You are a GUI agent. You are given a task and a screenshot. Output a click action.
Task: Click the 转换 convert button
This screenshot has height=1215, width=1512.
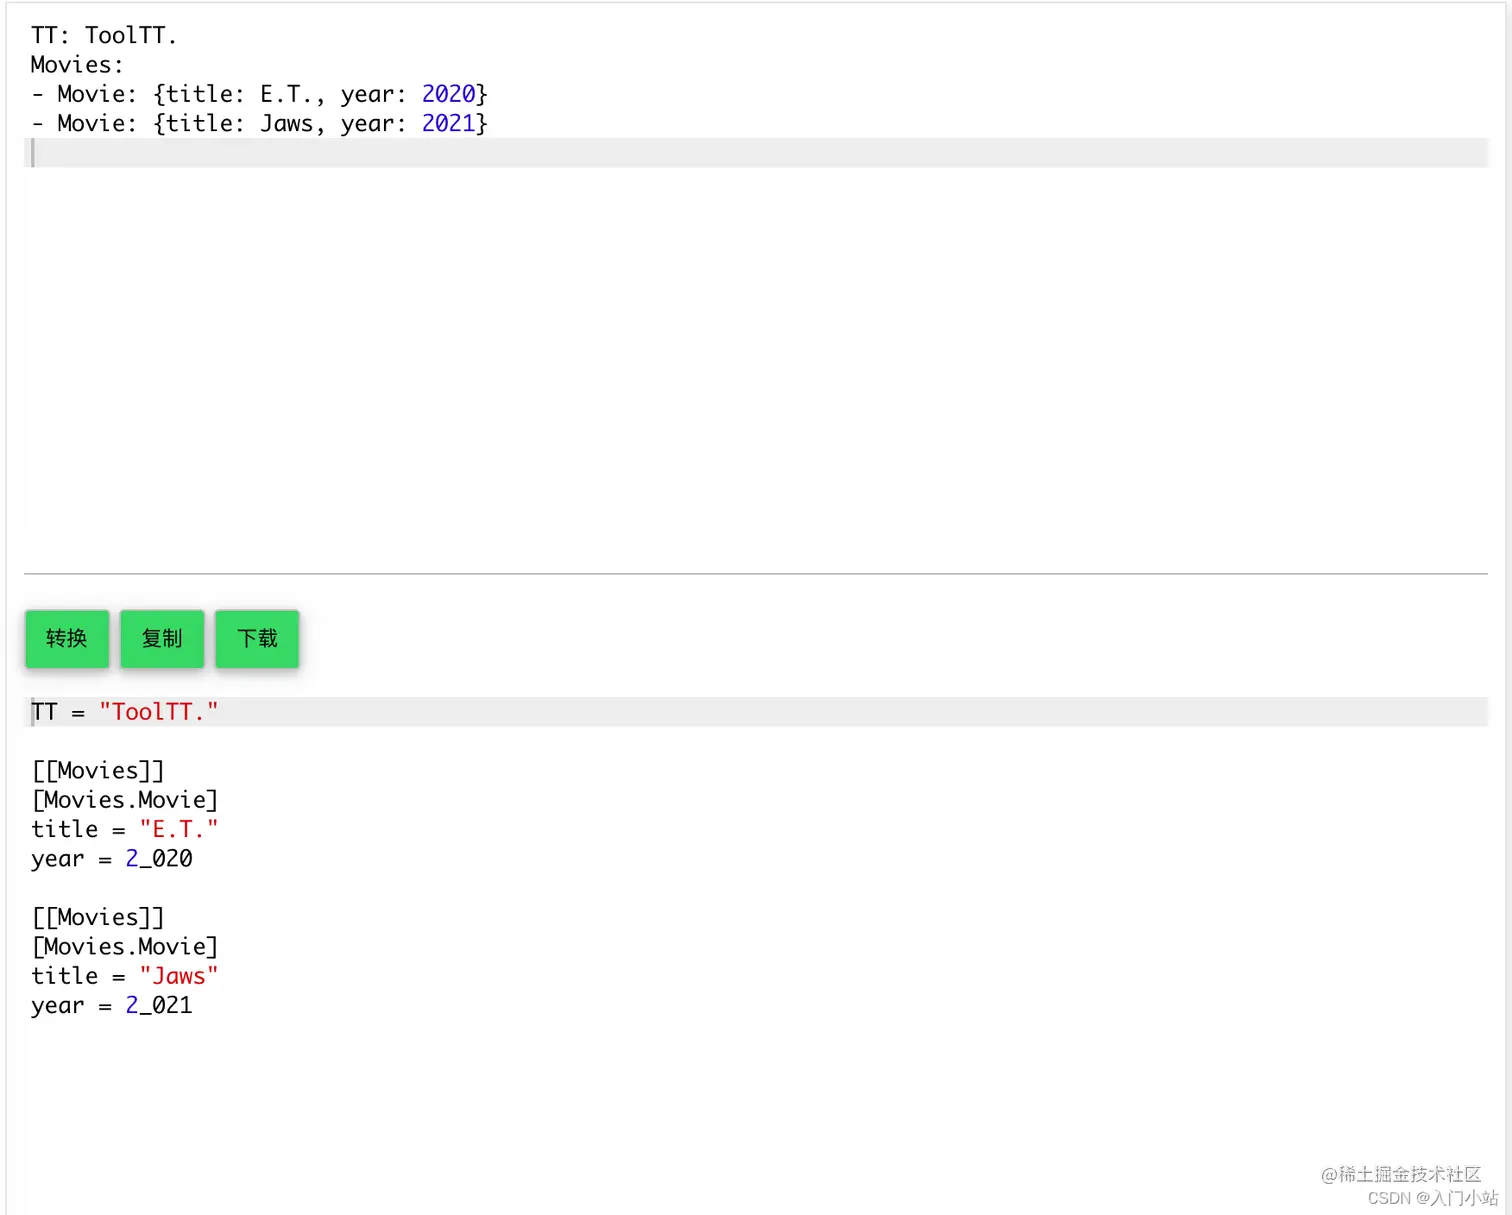[x=67, y=638]
